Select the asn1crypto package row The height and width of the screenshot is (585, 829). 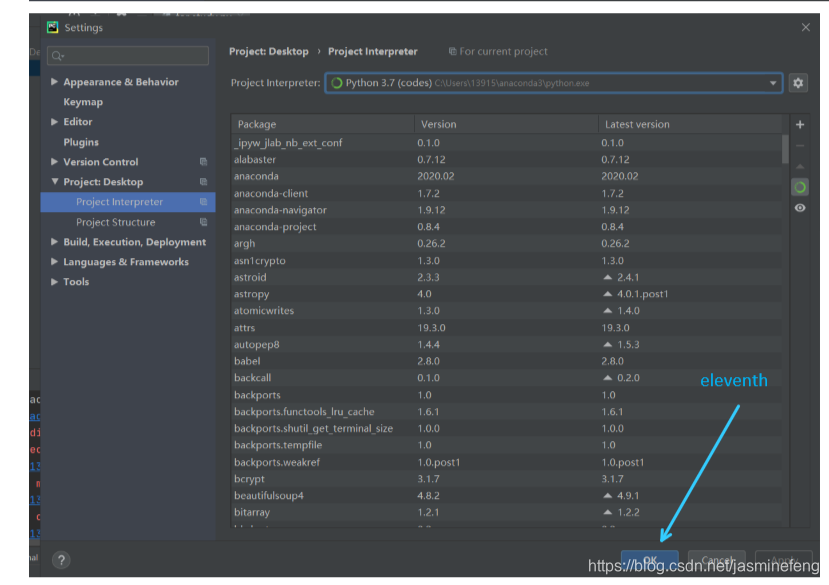coord(506,260)
